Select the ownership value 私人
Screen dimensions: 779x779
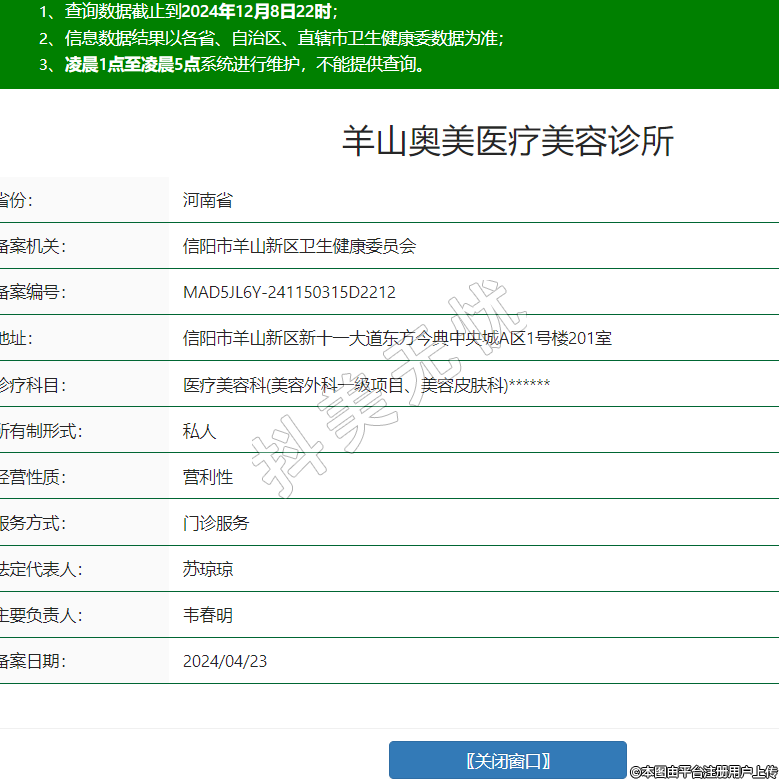(199, 431)
